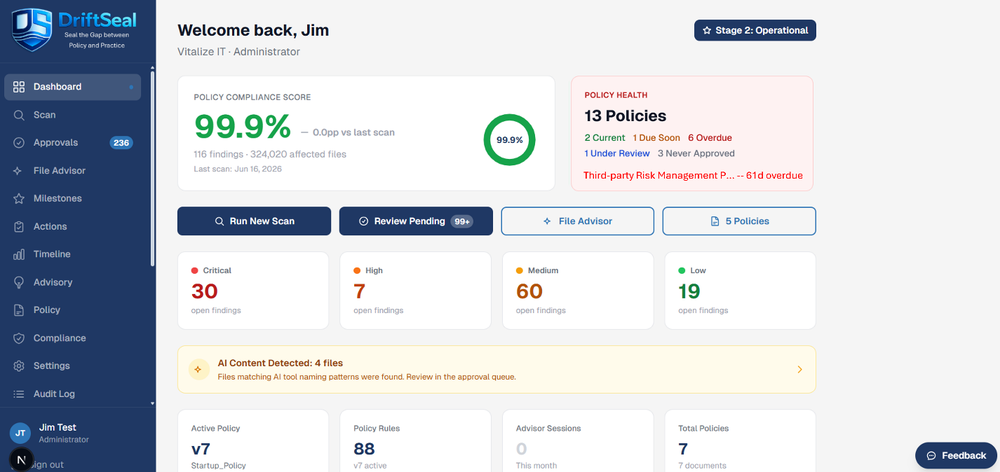The height and width of the screenshot is (472, 1000).
Task: Open the Medium open findings card
Action: [x=578, y=291]
